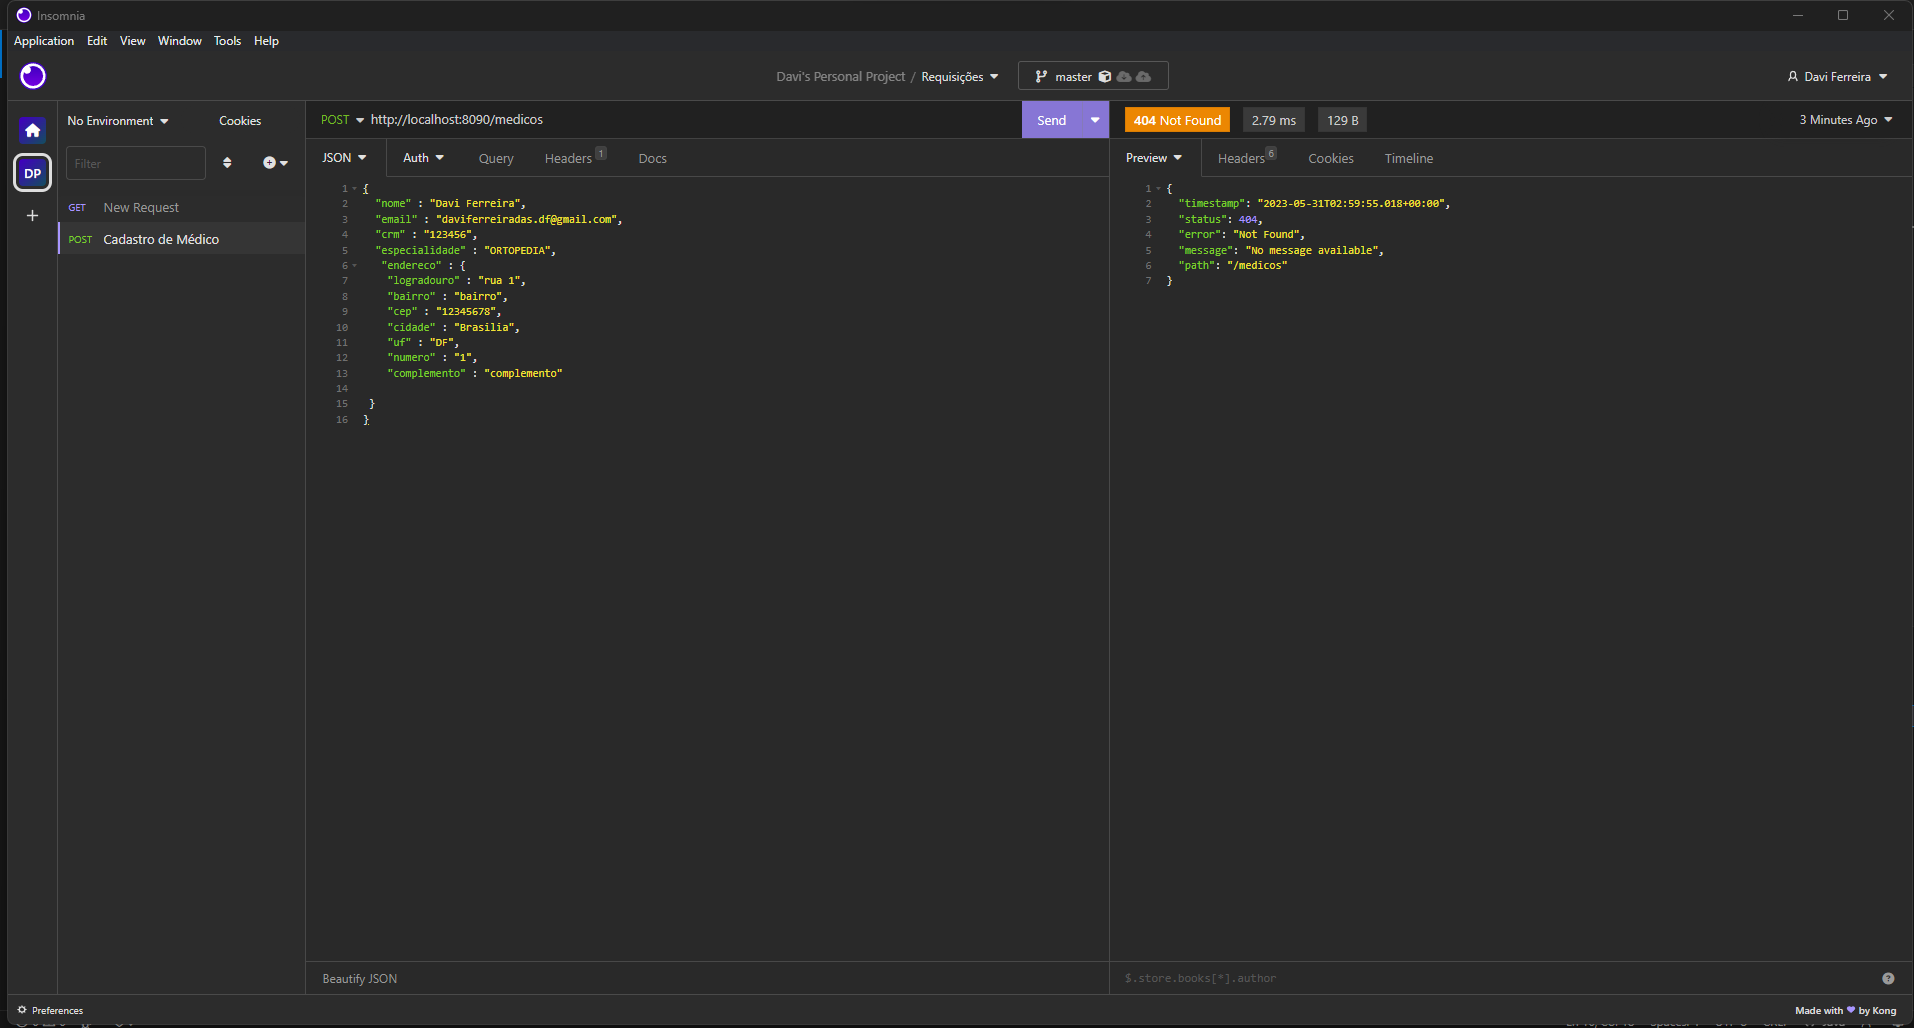Image resolution: width=1914 pixels, height=1028 pixels.
Task: Collapse response JSON root fold arrow
Action: (x=1158, y=189)
